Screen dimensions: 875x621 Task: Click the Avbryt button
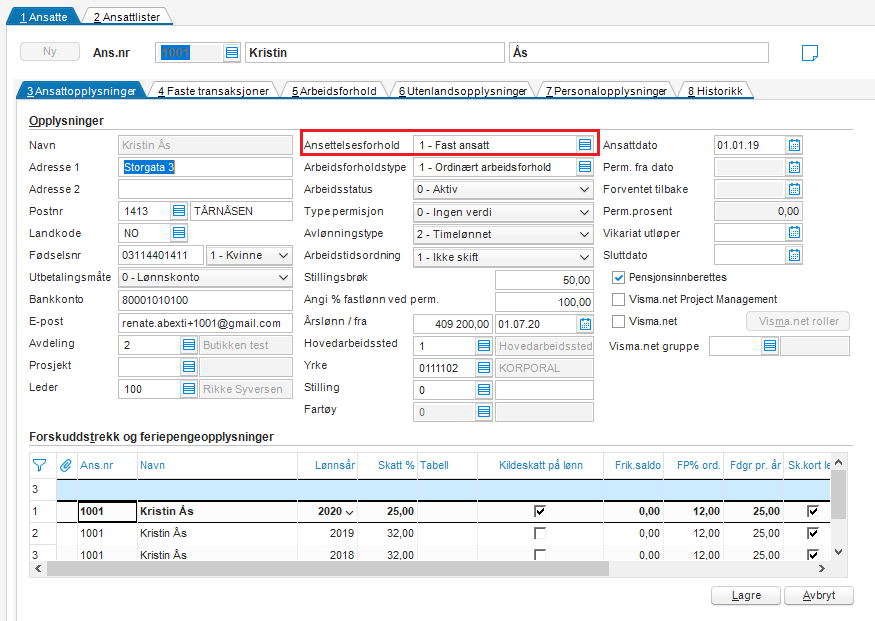(x=819, y=595)
